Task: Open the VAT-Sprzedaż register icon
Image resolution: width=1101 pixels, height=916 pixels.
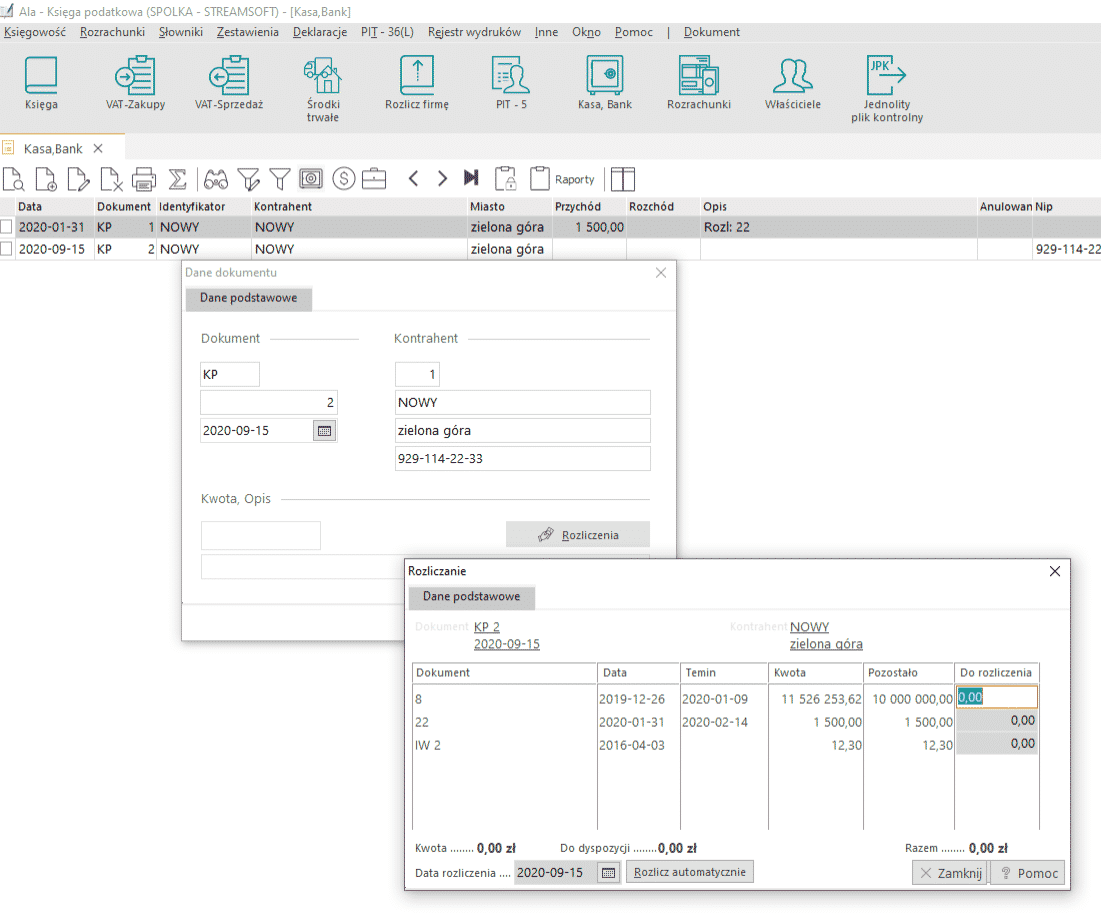Action: point(229,83)
